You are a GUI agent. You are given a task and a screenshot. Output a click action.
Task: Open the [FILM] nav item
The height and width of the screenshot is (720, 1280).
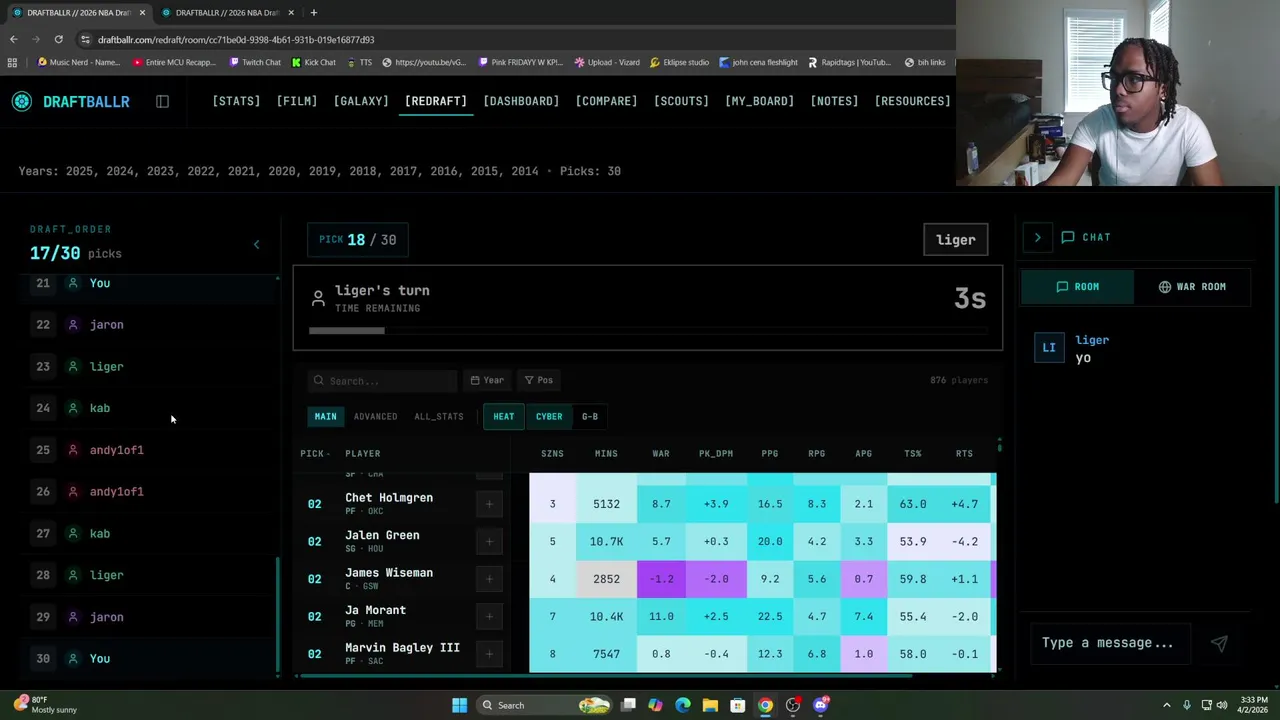297,101
